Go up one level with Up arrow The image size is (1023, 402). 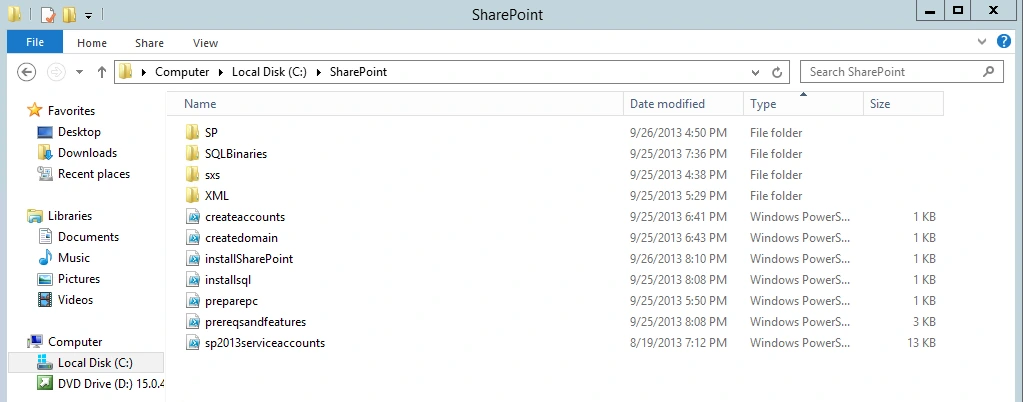102,72
